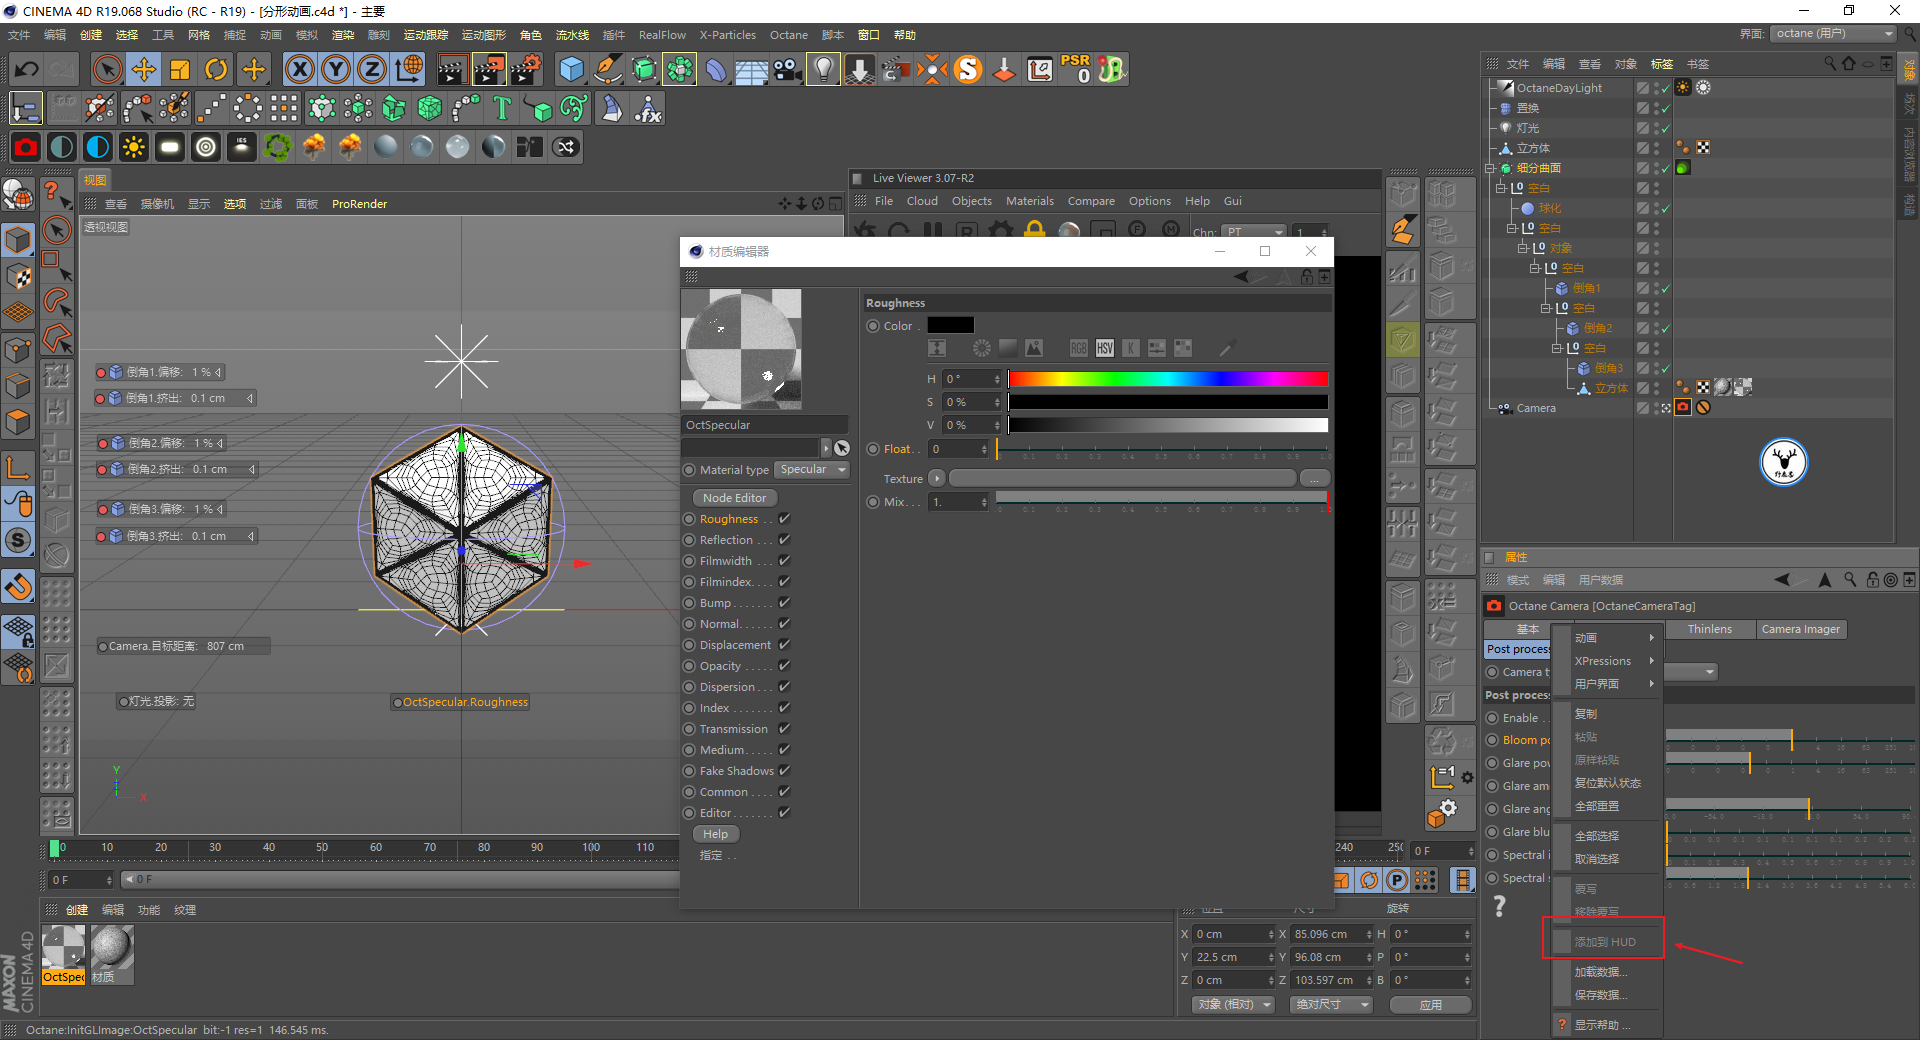Toggle the Bump channel checkbox
This screenshot has width=1920, height=1040.
coord(785,603)
